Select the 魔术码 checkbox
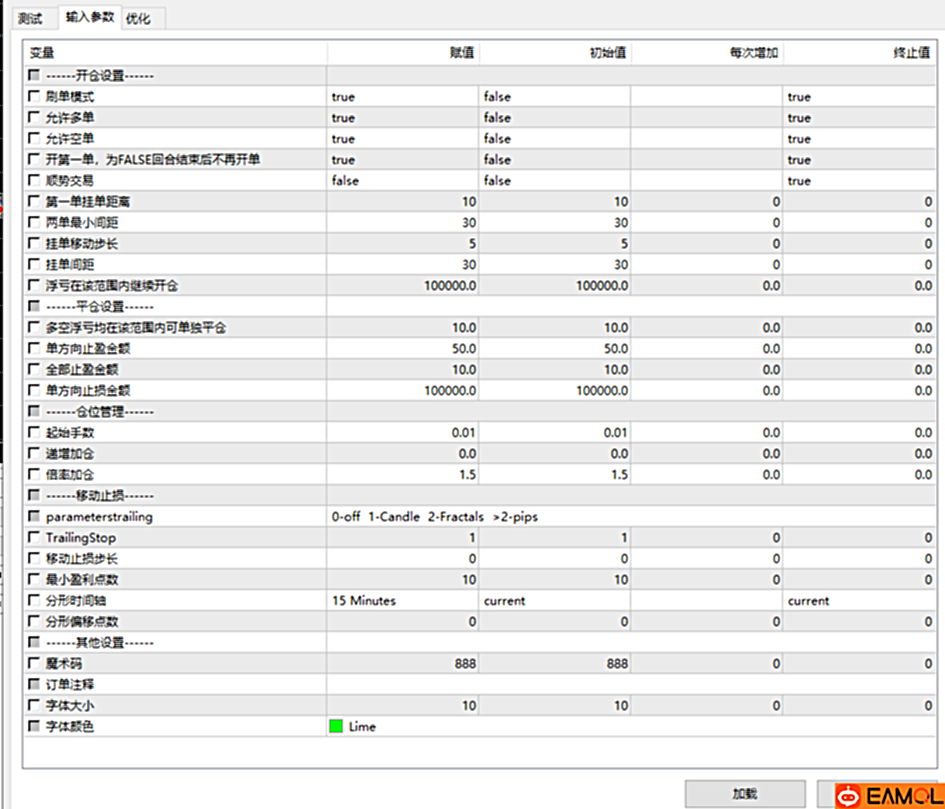This screenshot has height=809, width=945. (x=35, y=664)
